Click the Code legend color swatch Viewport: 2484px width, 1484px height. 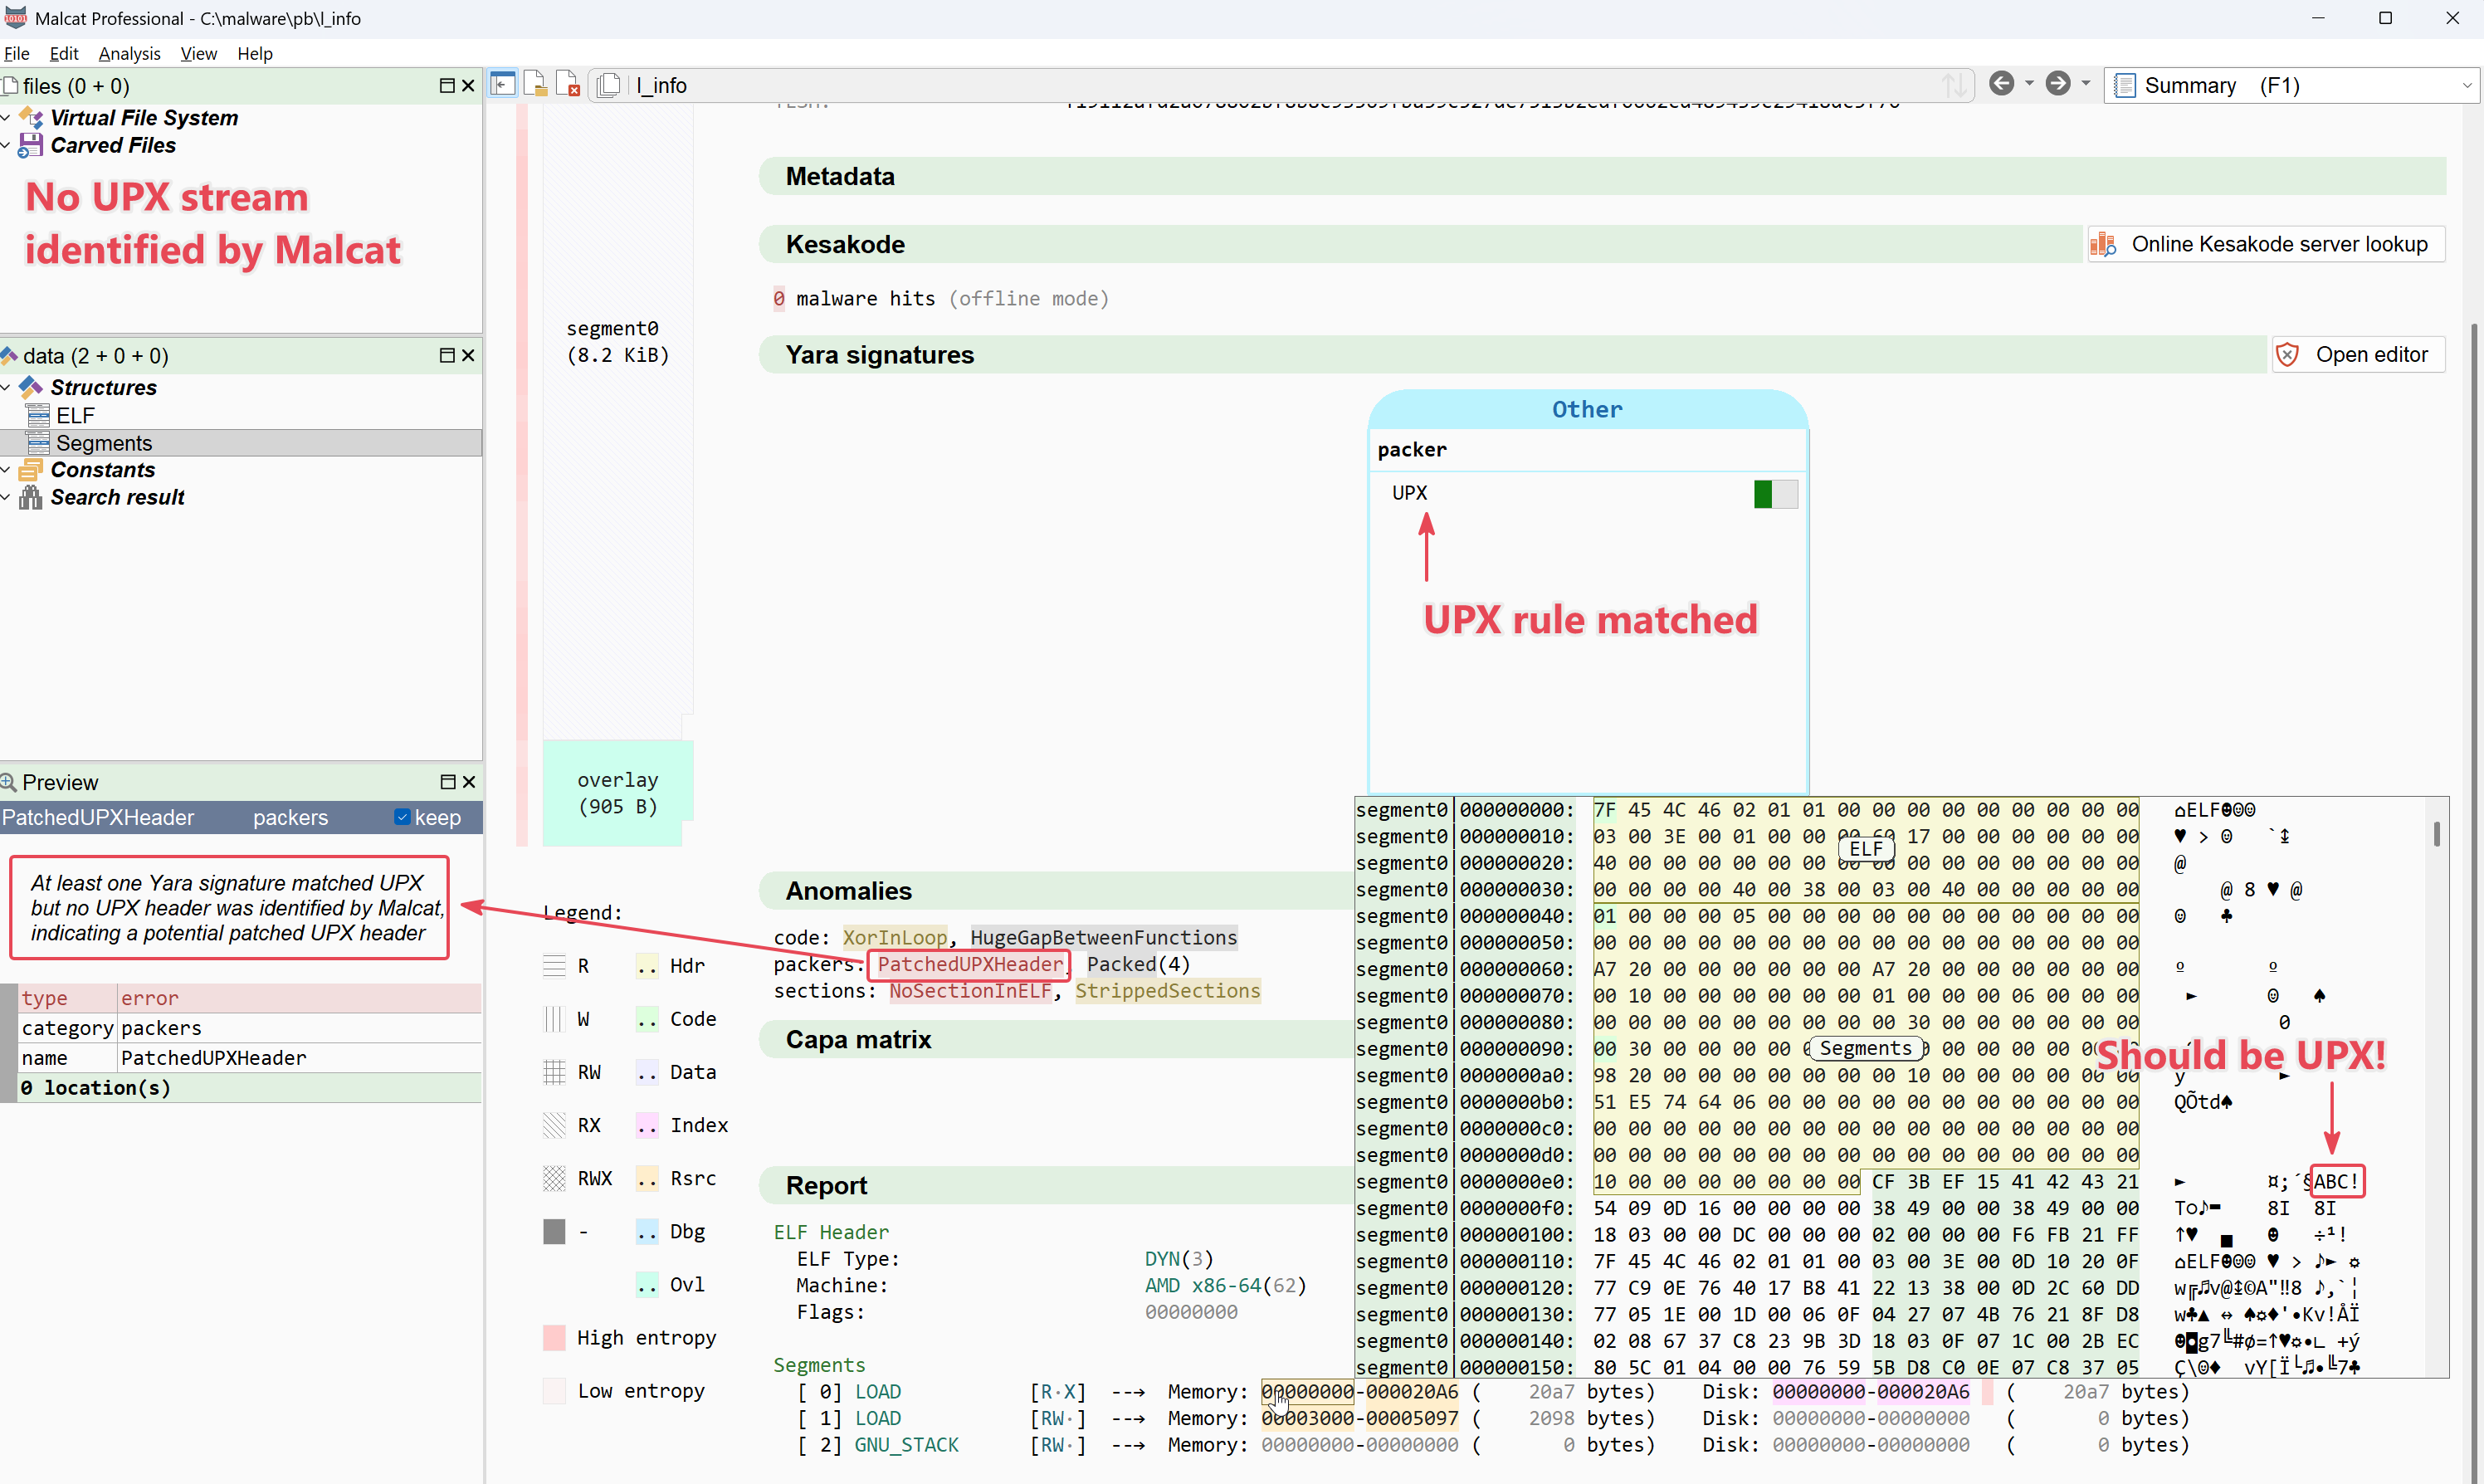647,1018
